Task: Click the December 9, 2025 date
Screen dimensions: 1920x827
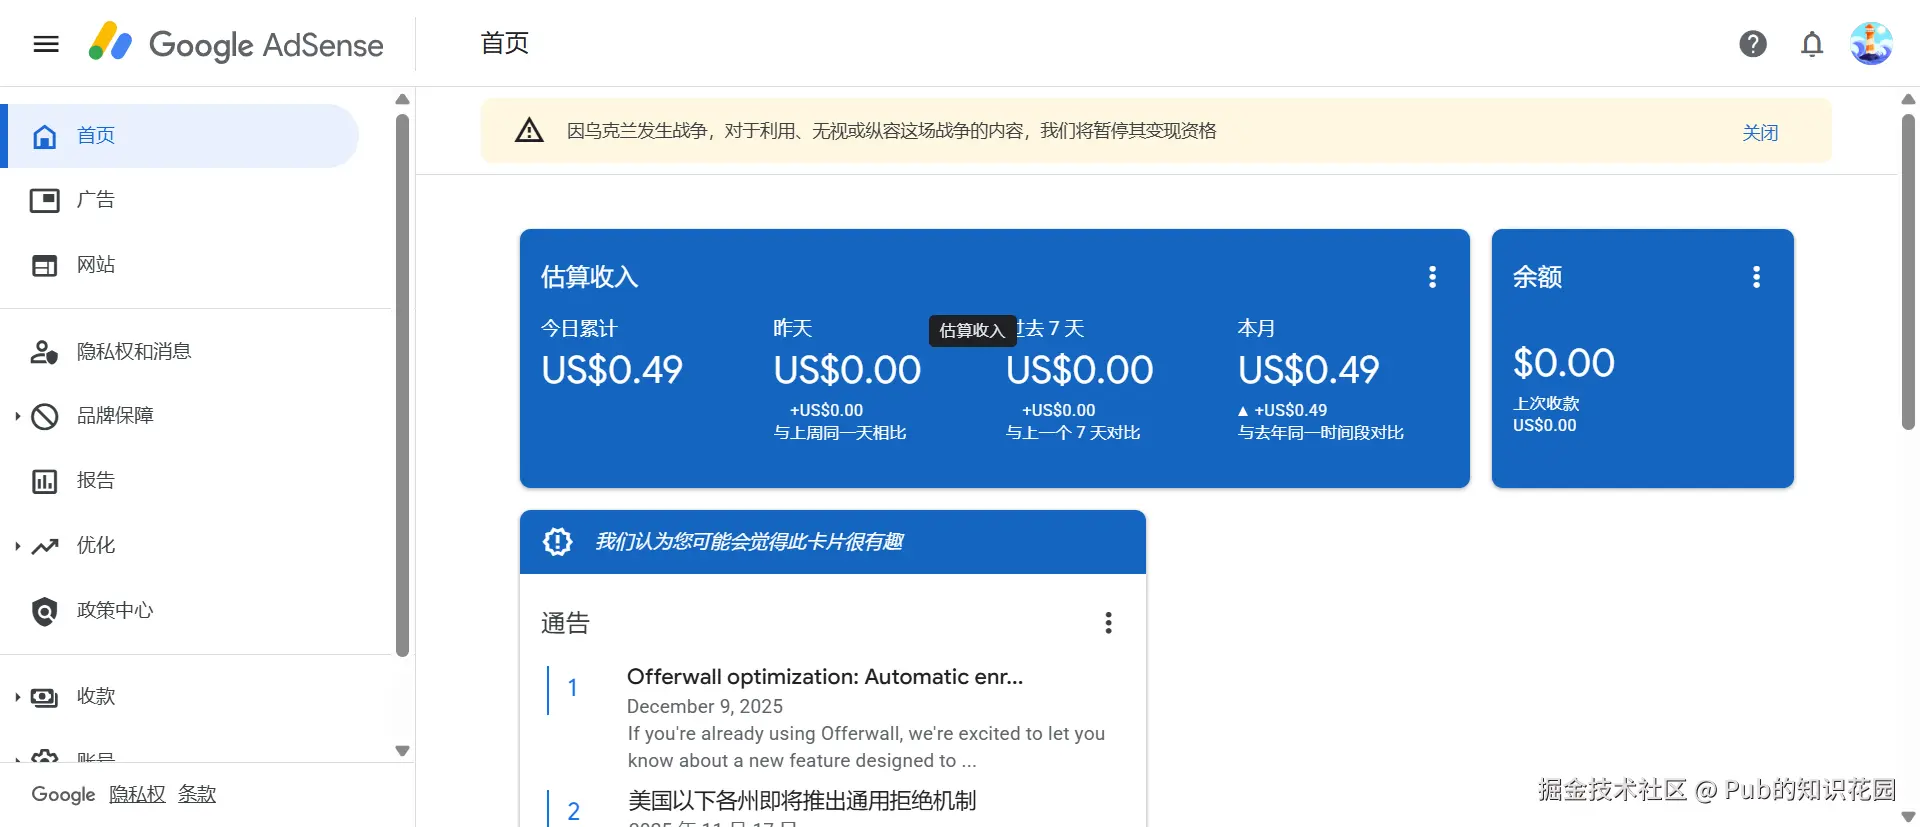Action: (x=705, y=706)
